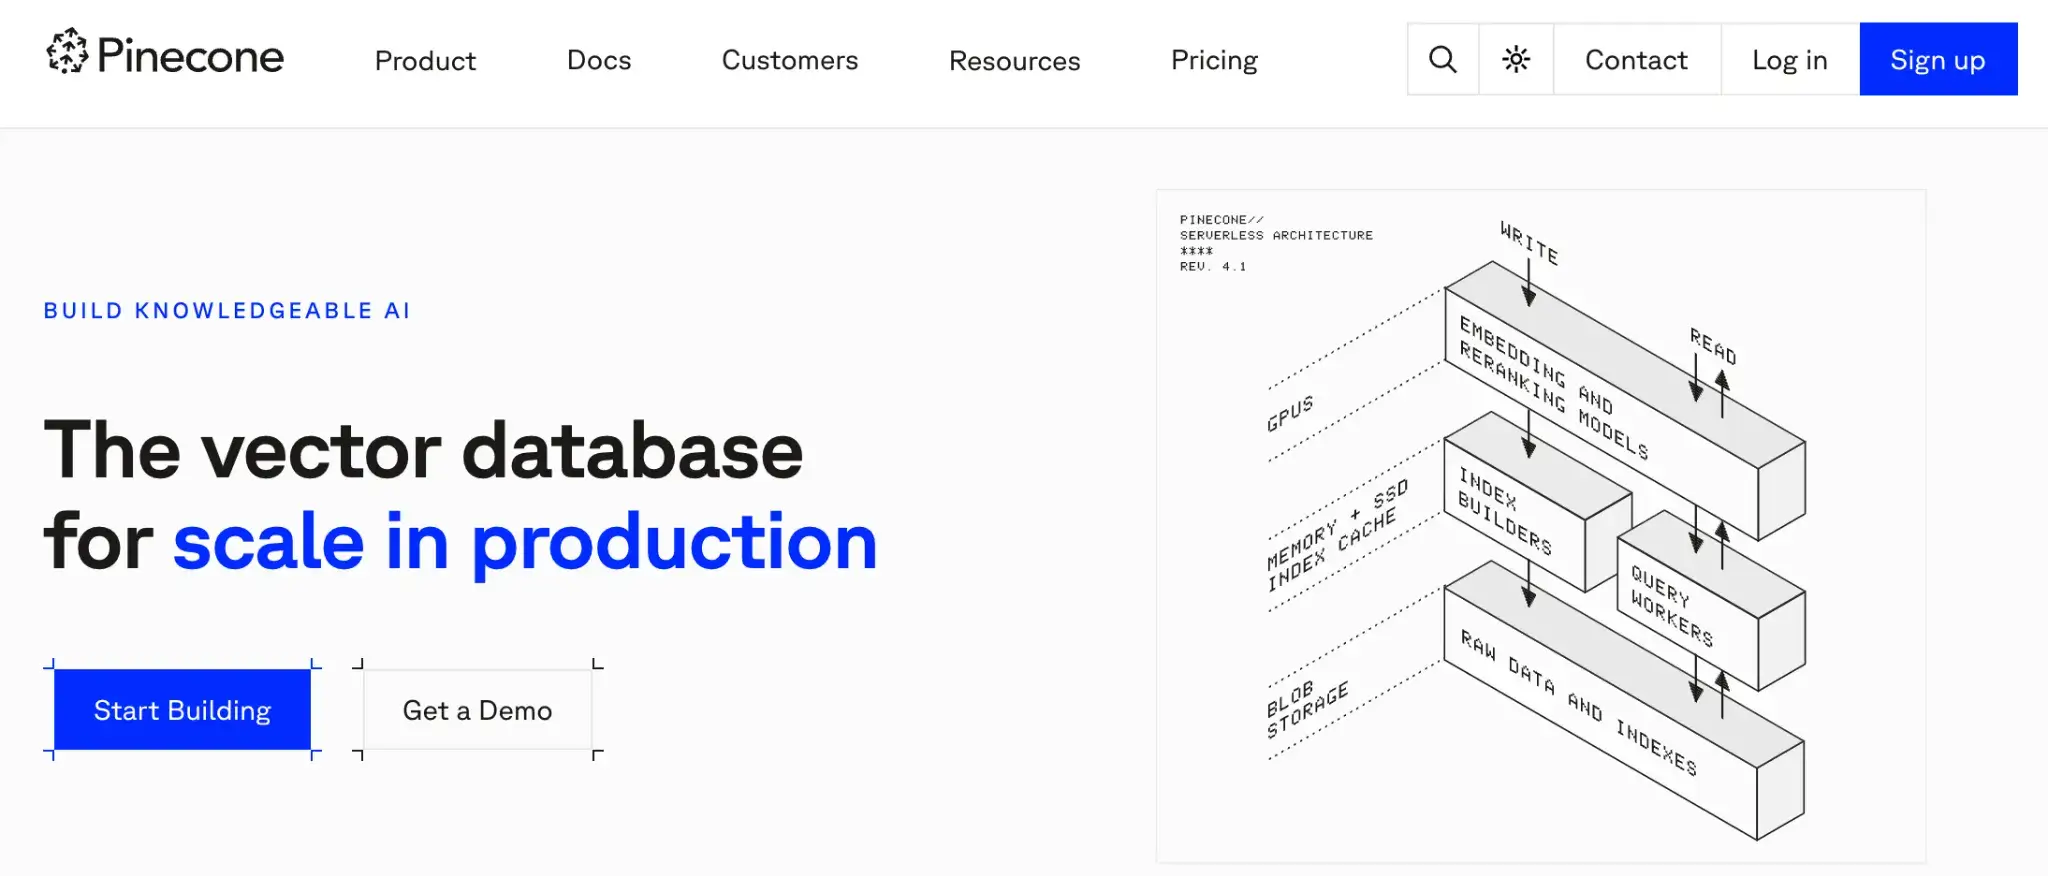This screenshot has width=2048, height=876.
Task: Click the Log in link
Action: pos(1789,60)
